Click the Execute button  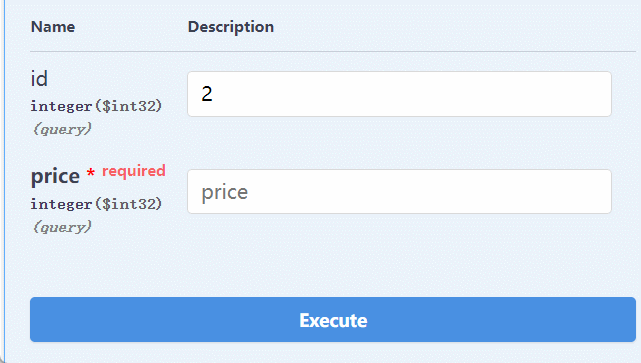tap(333, 320)
